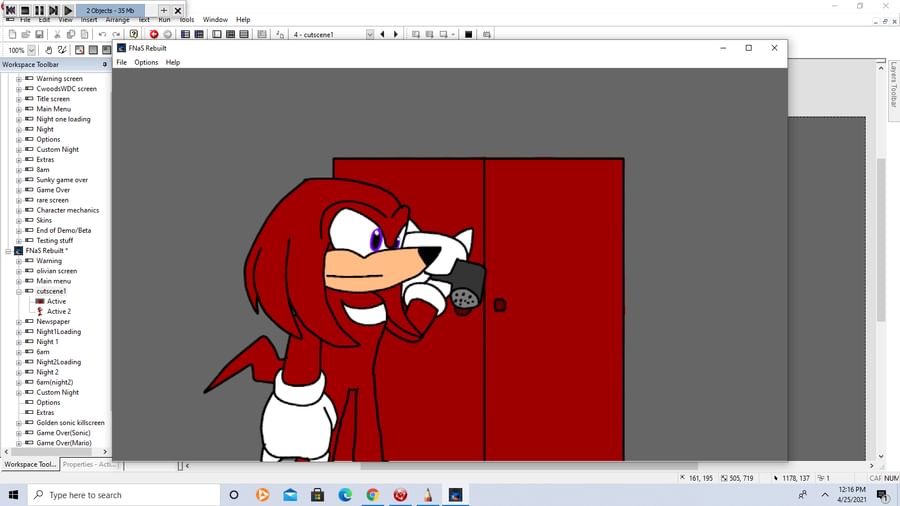Pause the application in the debugger bar
This screenshot has width=900, height=506.
coord(39,10)
